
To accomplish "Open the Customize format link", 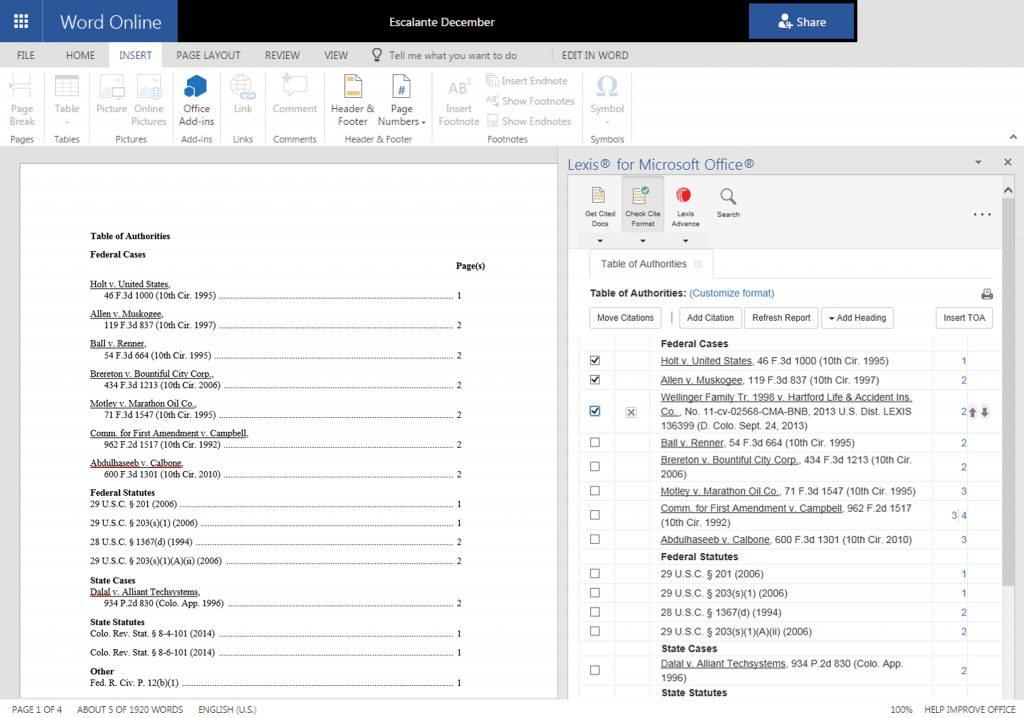I will 731,293.
